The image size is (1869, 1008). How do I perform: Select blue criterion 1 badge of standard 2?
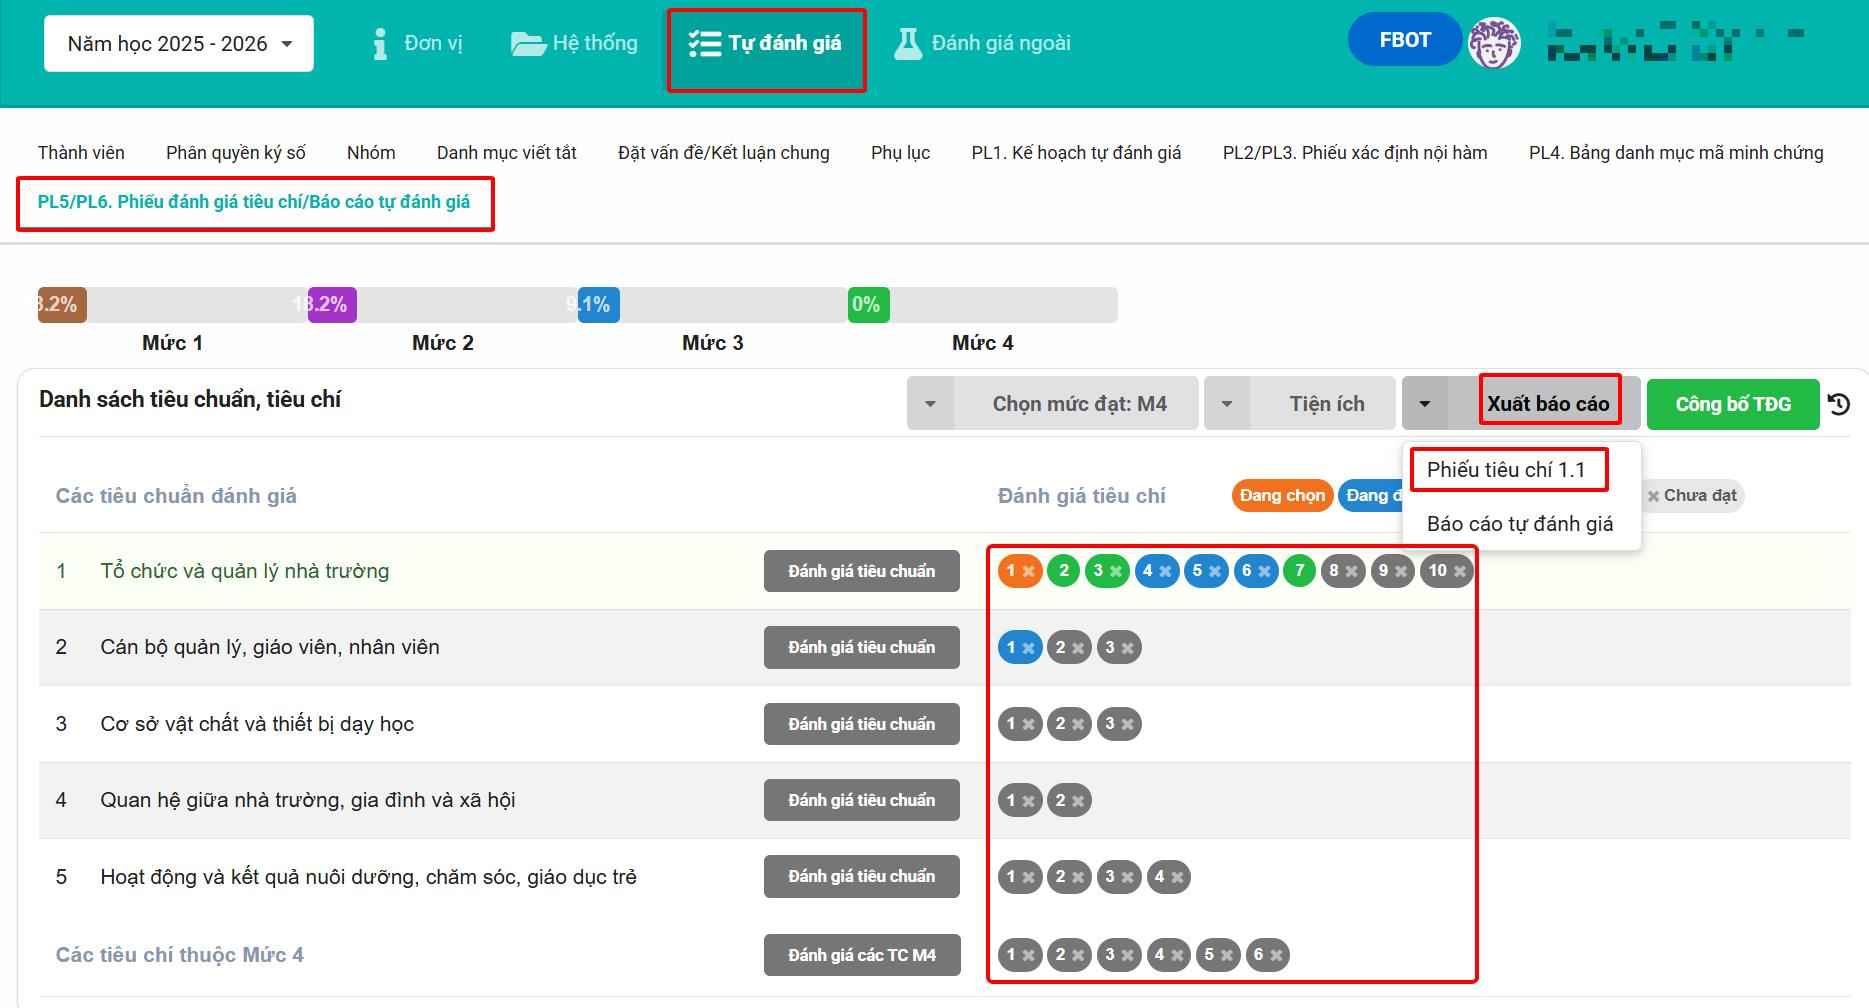click(x=1019, y=647)
